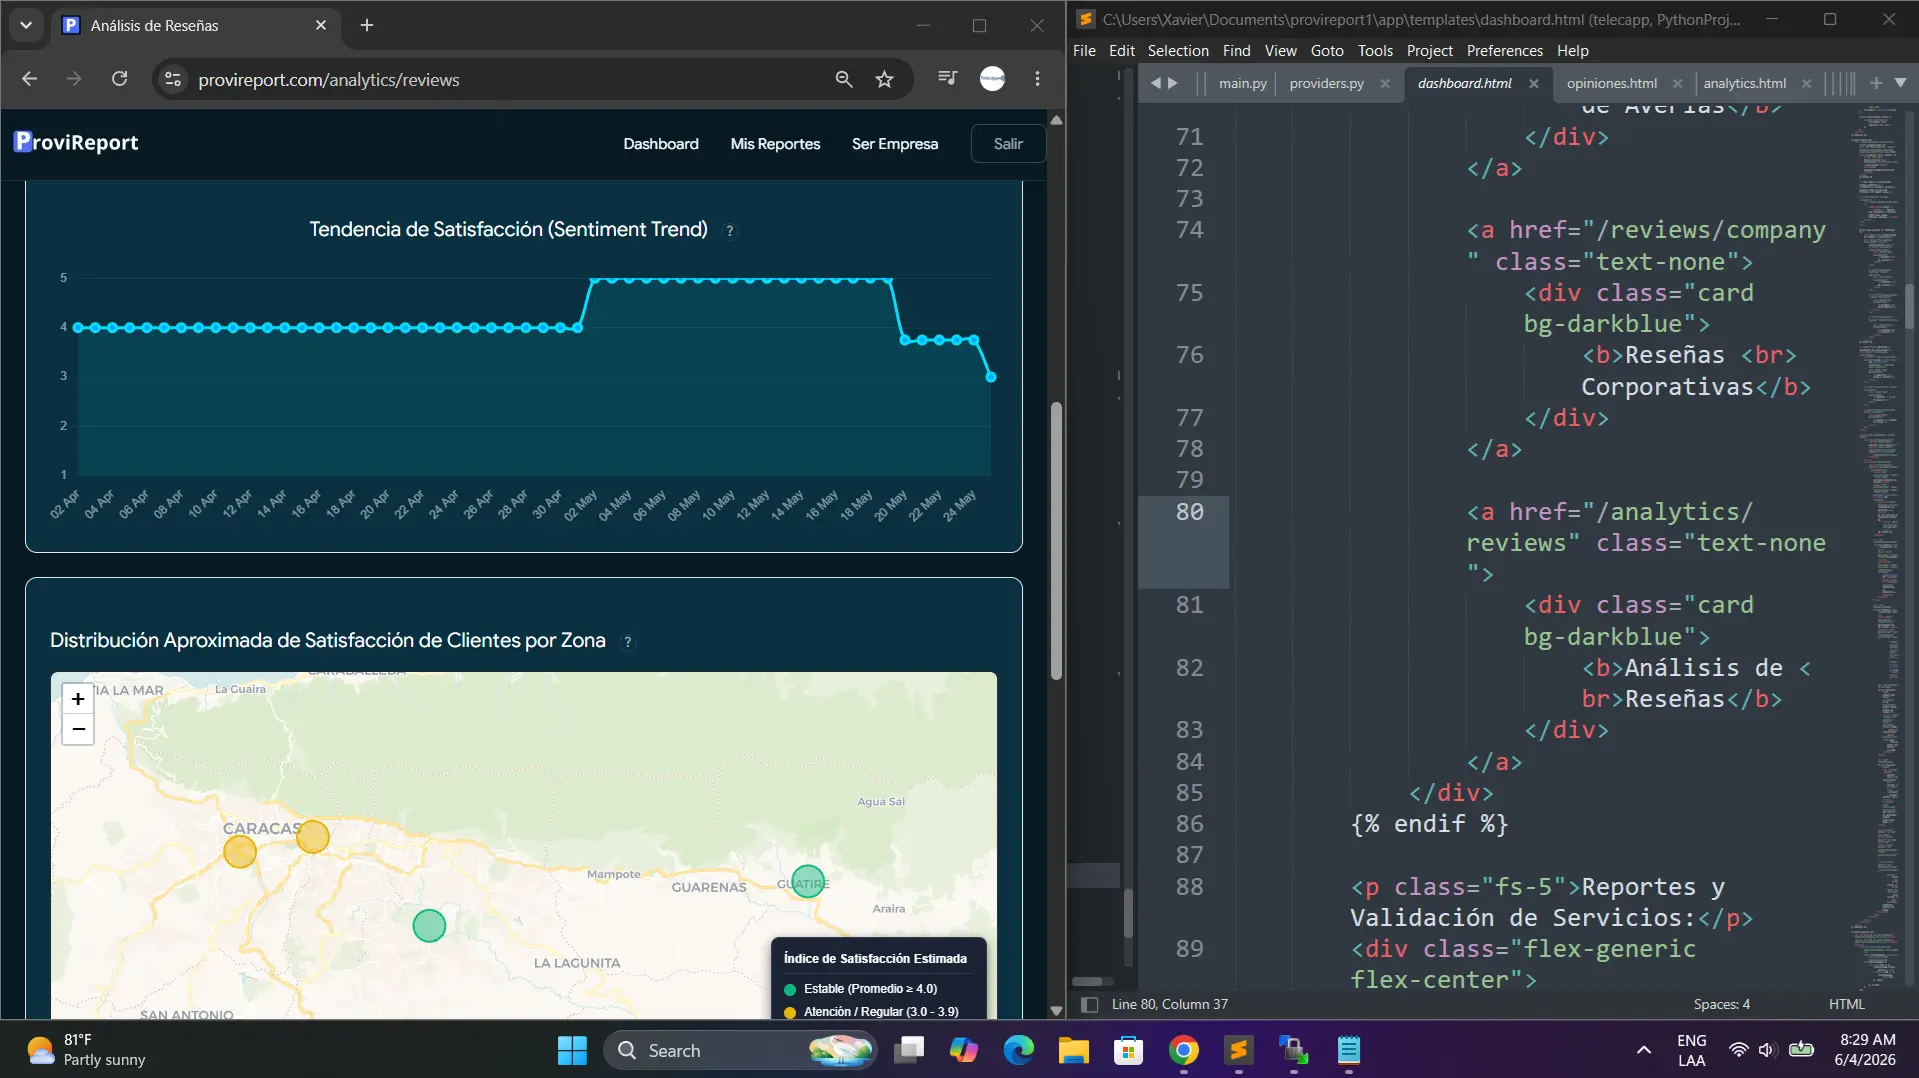
Task: Switch to the providers.py tab
Action: (1326, 83)
